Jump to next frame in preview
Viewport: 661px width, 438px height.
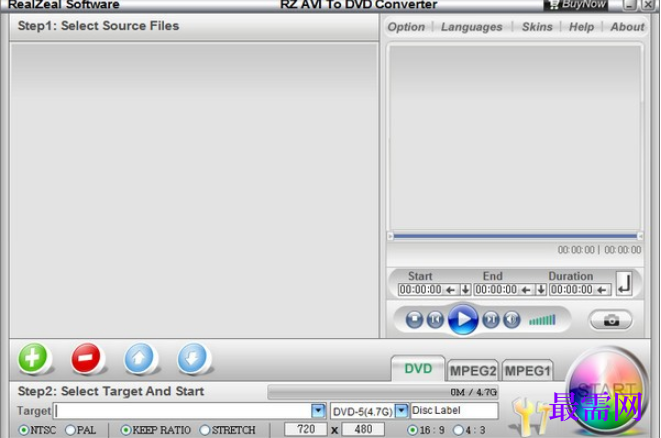tap(491, 319)
